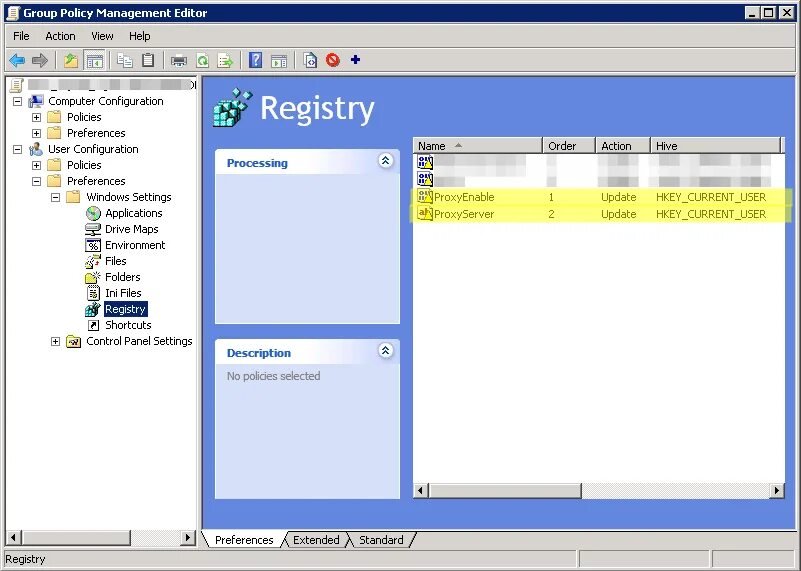Click the tree pane's horizontal scrollbar thumb
The height and width of the screenshot is (571, 801).
pos(76,537)
